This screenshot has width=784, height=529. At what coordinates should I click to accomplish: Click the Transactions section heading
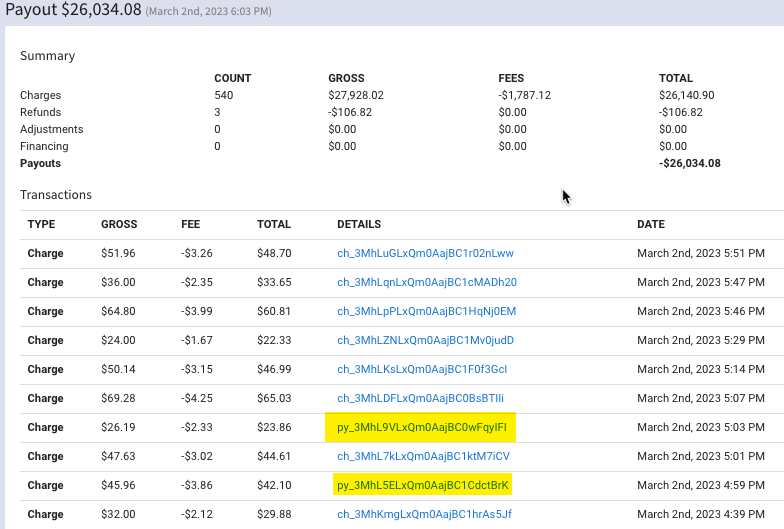coord(56,195)
